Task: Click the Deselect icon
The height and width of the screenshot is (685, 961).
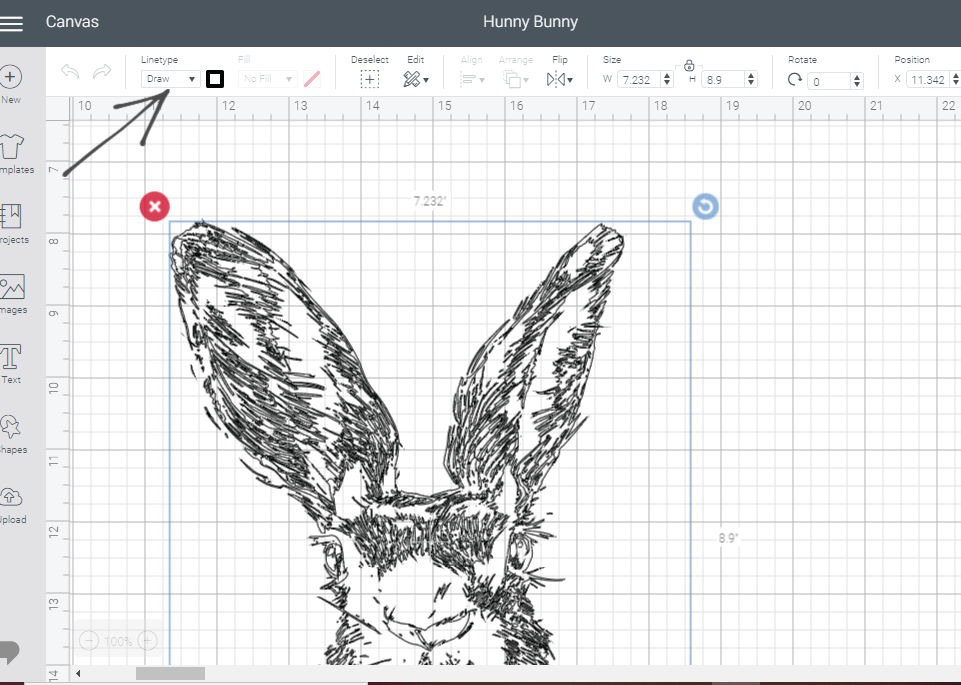Action: [x=370, y=79]
